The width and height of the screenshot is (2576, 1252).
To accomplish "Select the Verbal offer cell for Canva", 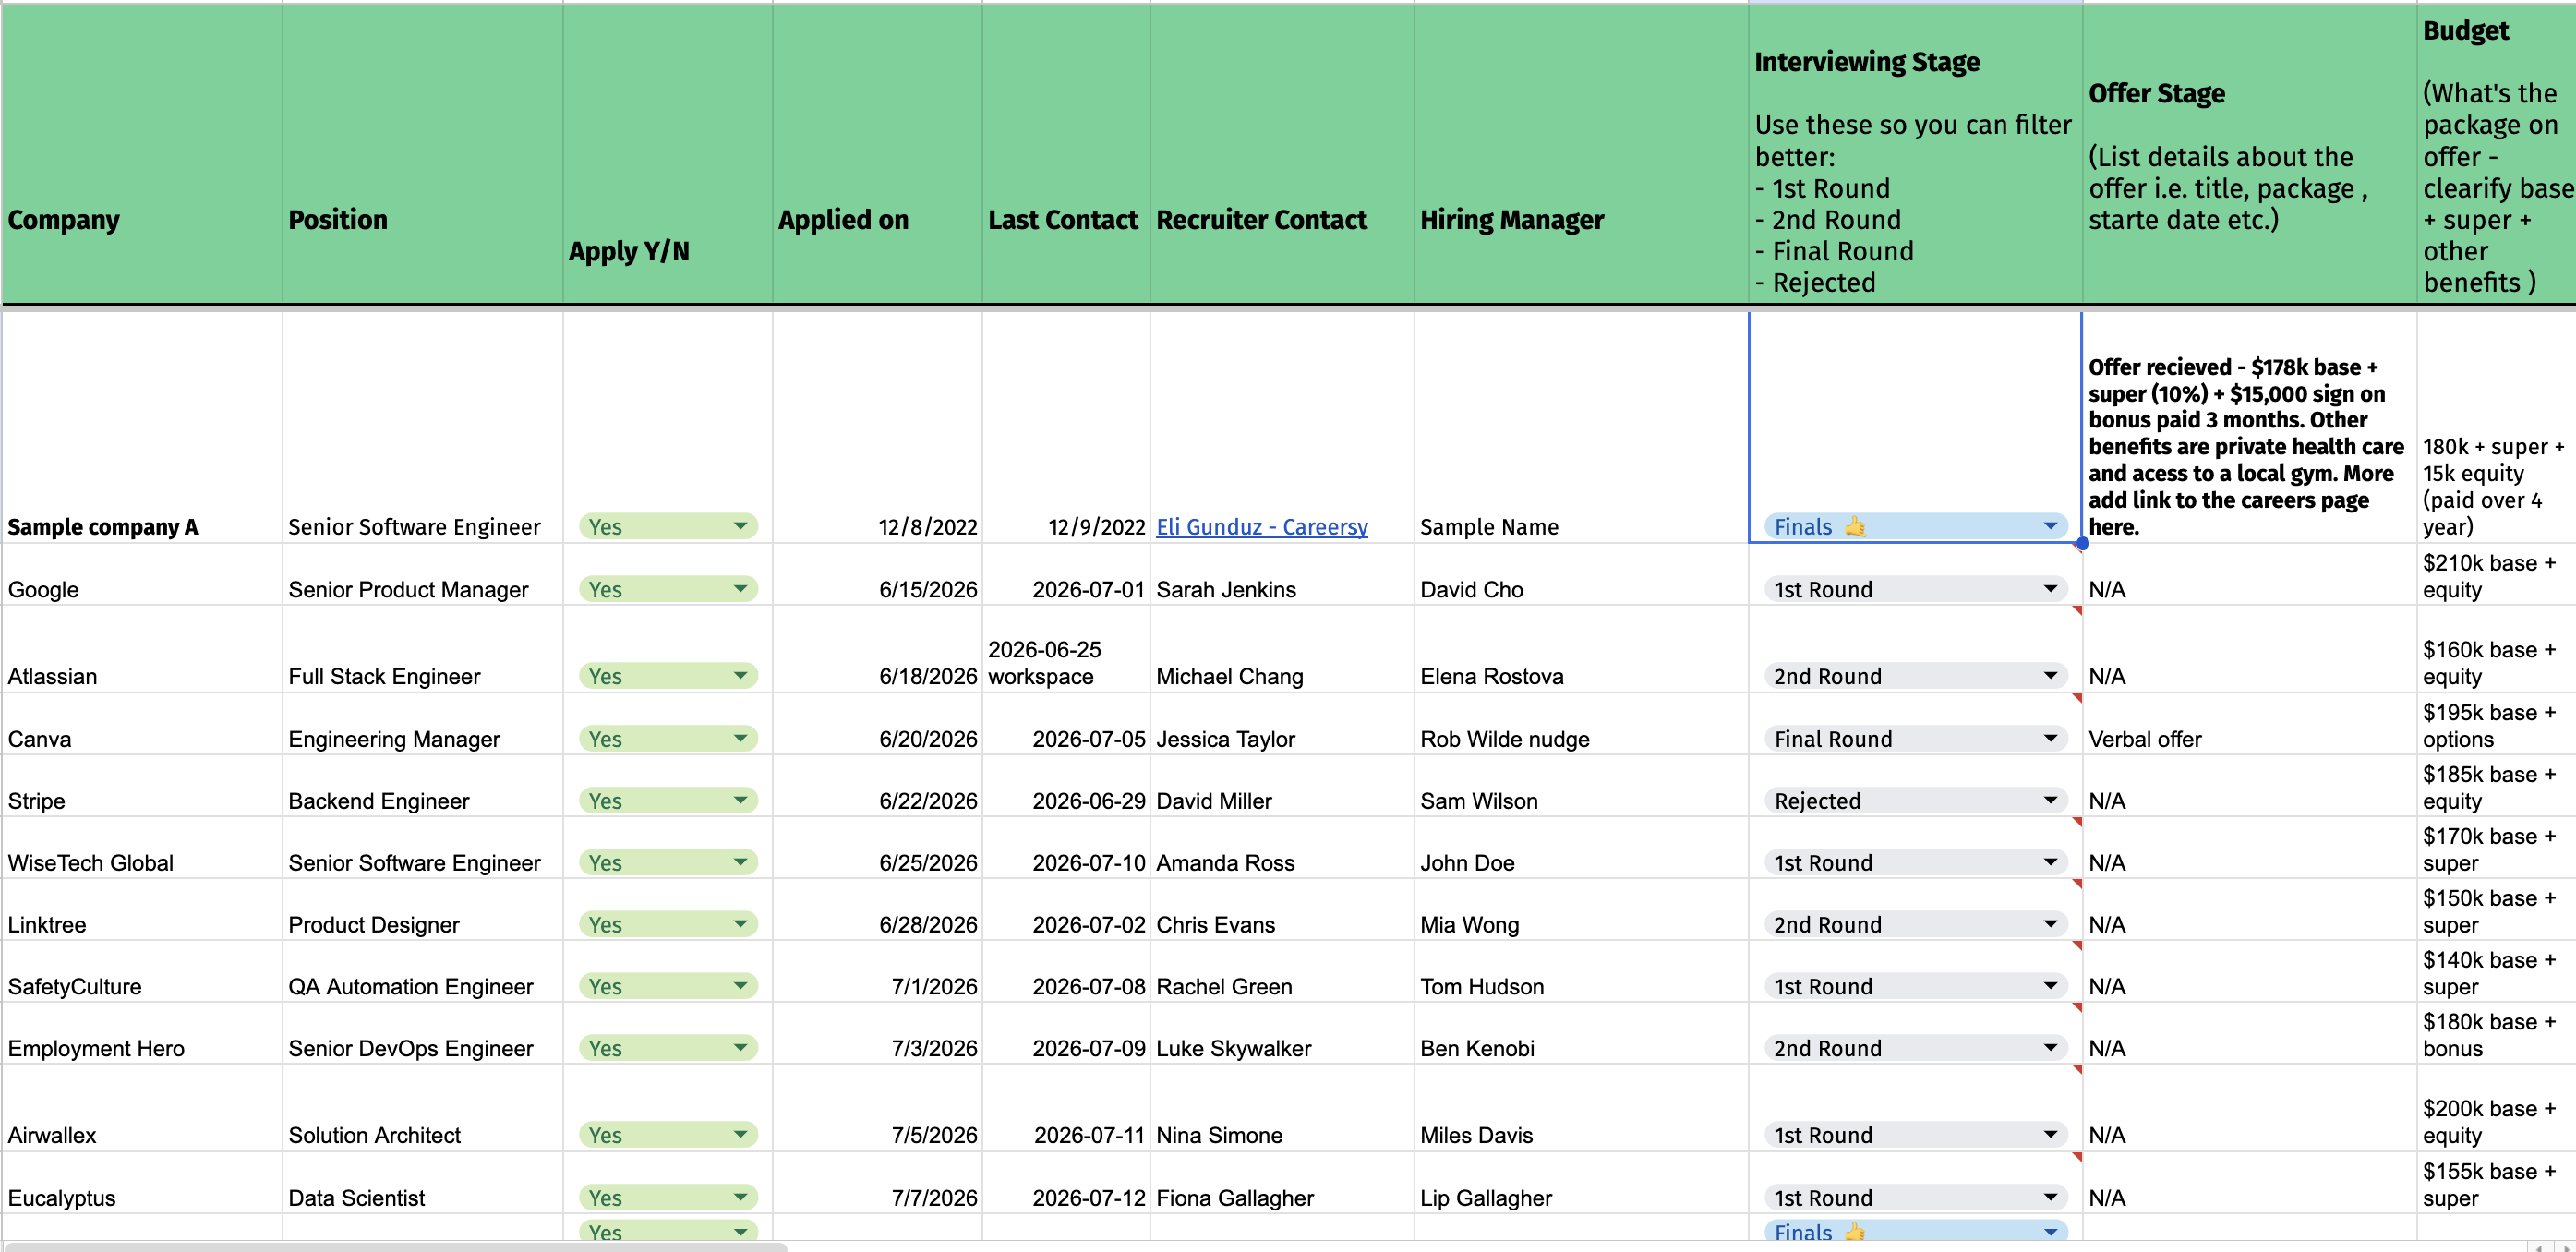I will coord(2250,724).
